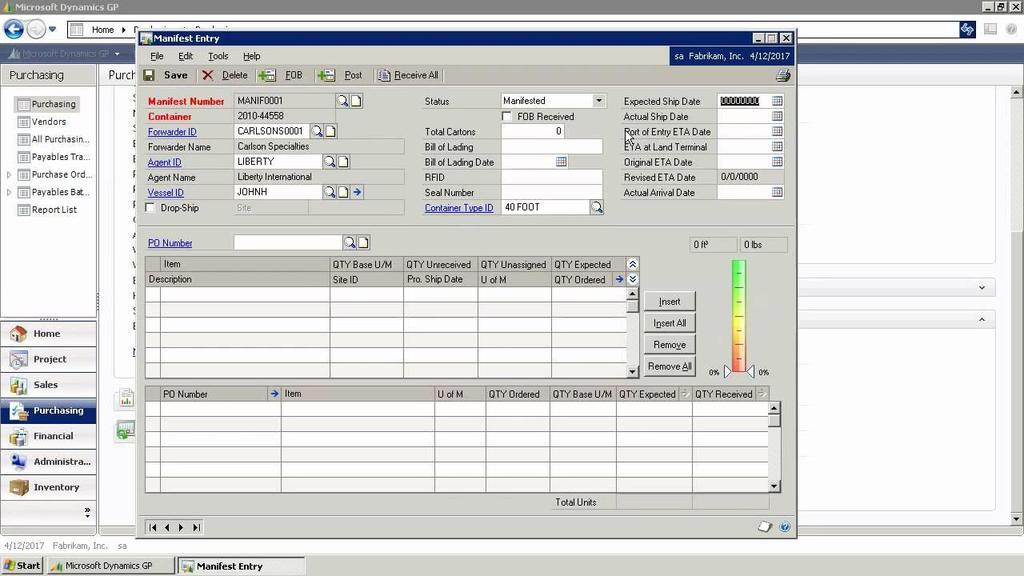
Task: Open calendar for Actual Arrival Date
Action: click(x=776, y=192)
